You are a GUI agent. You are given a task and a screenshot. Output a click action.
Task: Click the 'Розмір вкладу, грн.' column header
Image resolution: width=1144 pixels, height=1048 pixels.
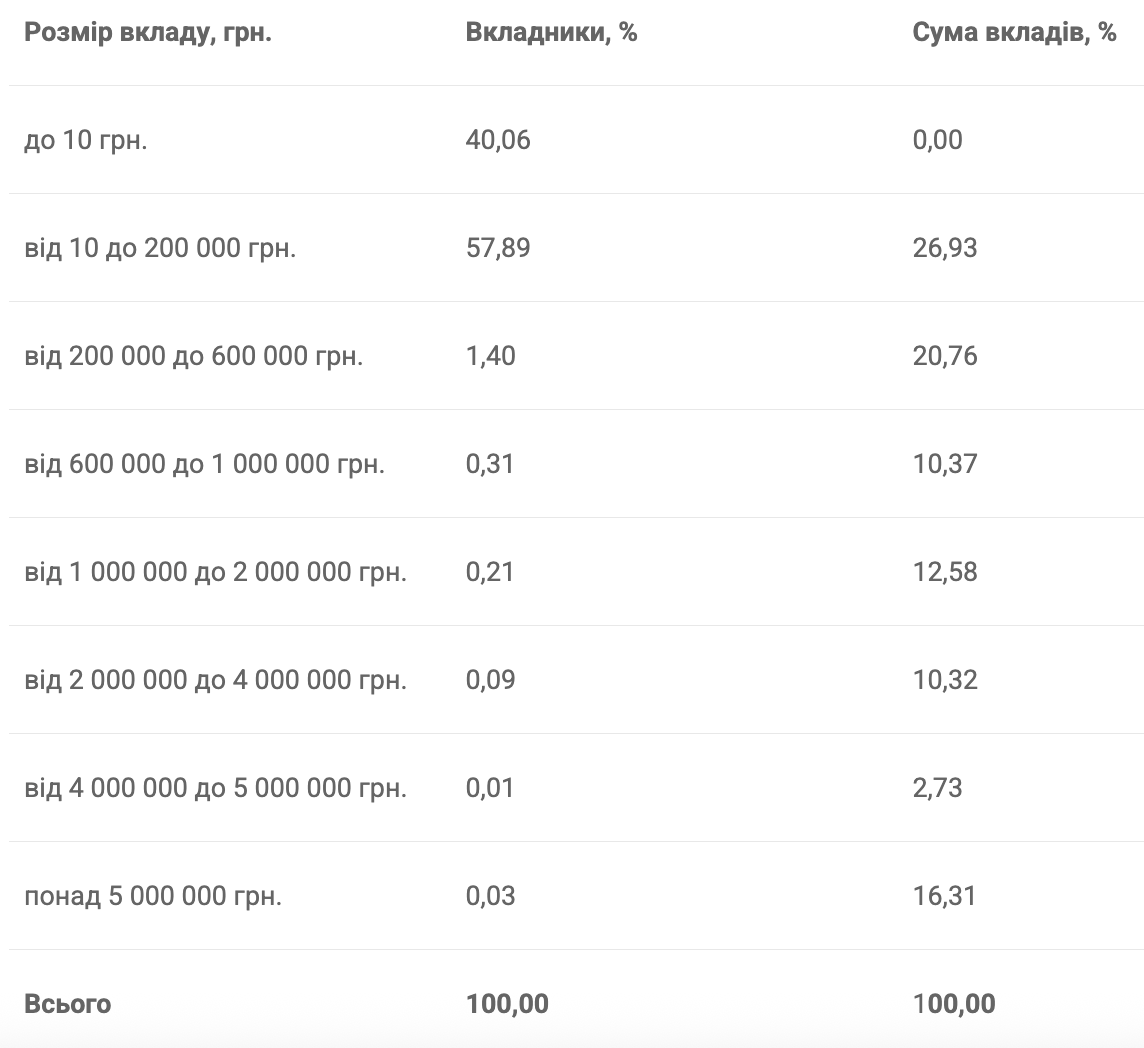coord(148,32)
